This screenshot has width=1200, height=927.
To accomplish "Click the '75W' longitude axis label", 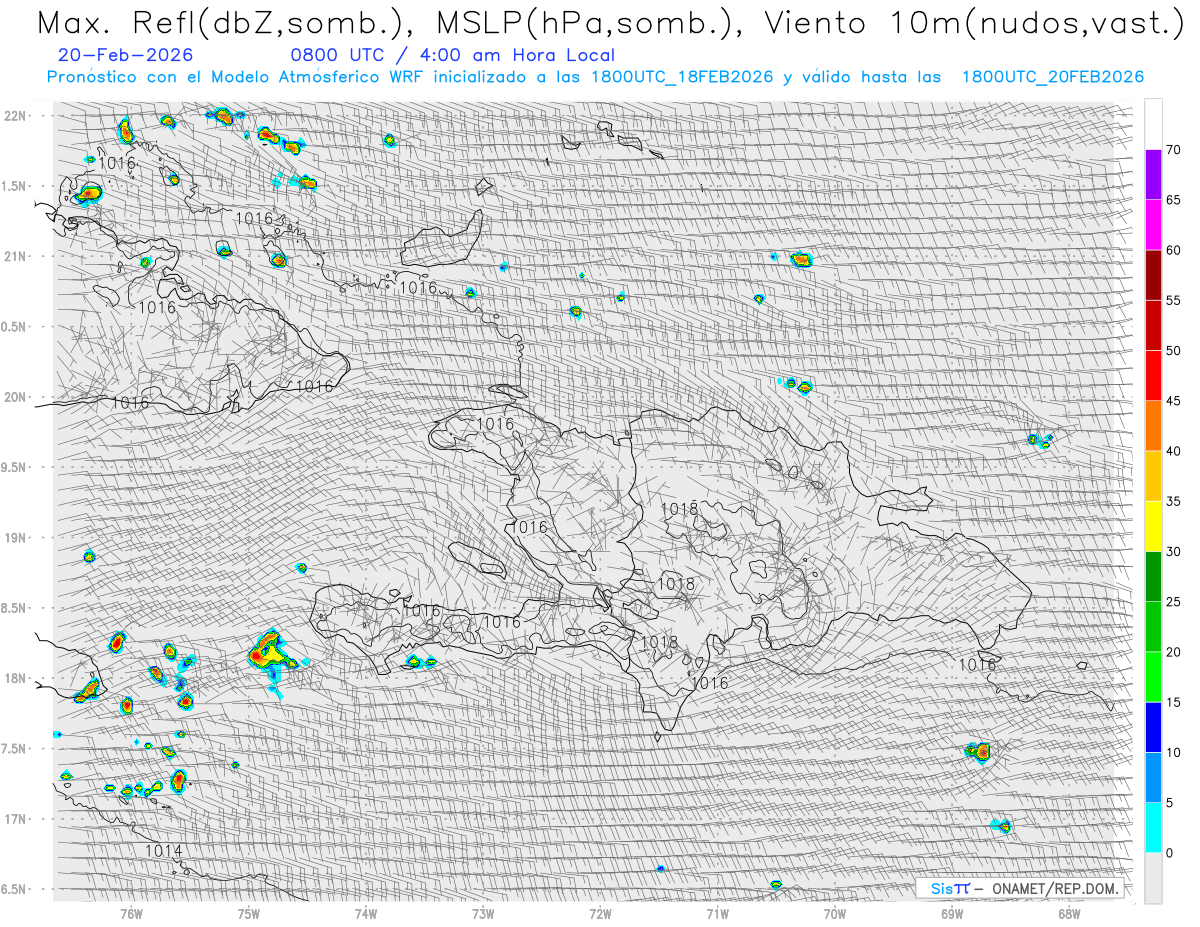I will 248,914.
